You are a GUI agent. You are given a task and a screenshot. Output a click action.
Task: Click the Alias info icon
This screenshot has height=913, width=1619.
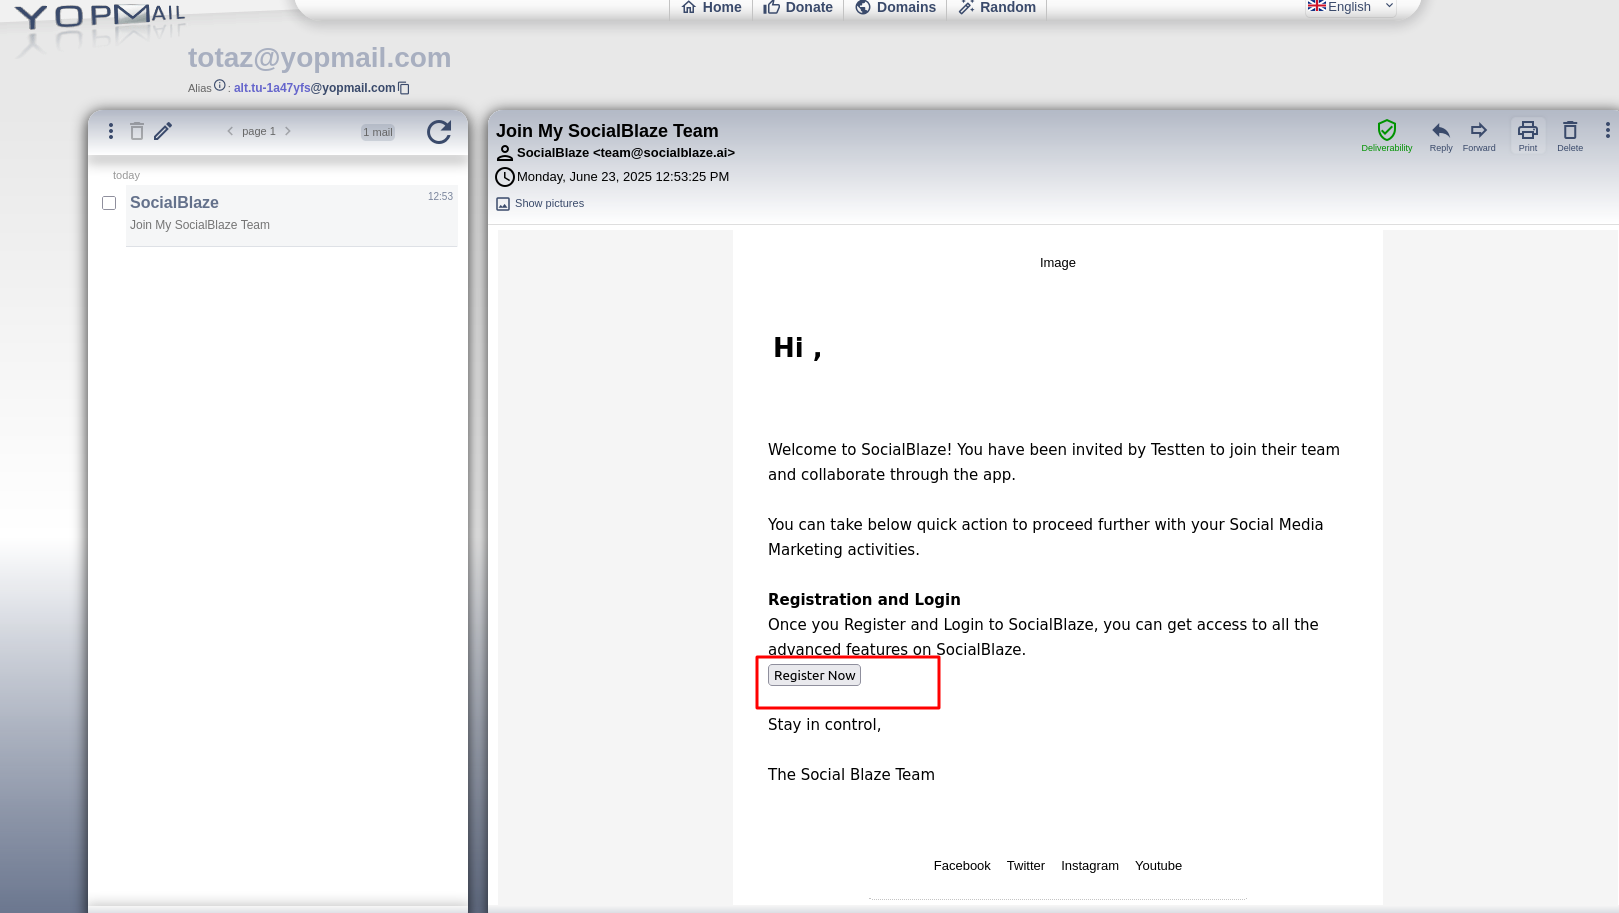pyautogui.click(x=220, y=86)
